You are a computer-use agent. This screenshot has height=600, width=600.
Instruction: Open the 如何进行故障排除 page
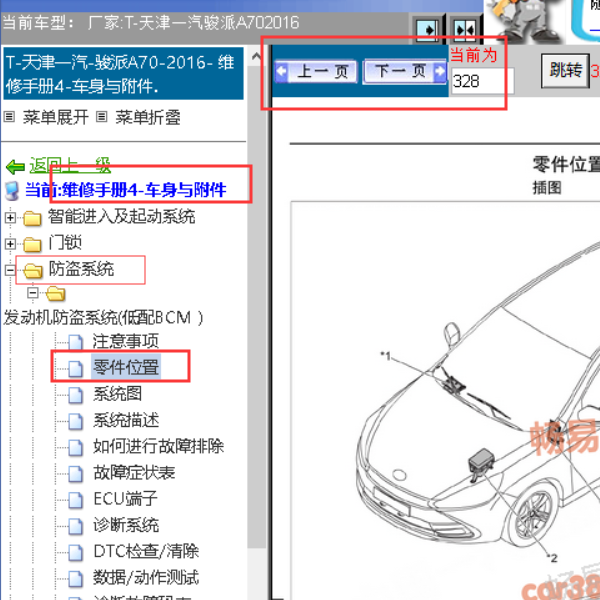159,447
